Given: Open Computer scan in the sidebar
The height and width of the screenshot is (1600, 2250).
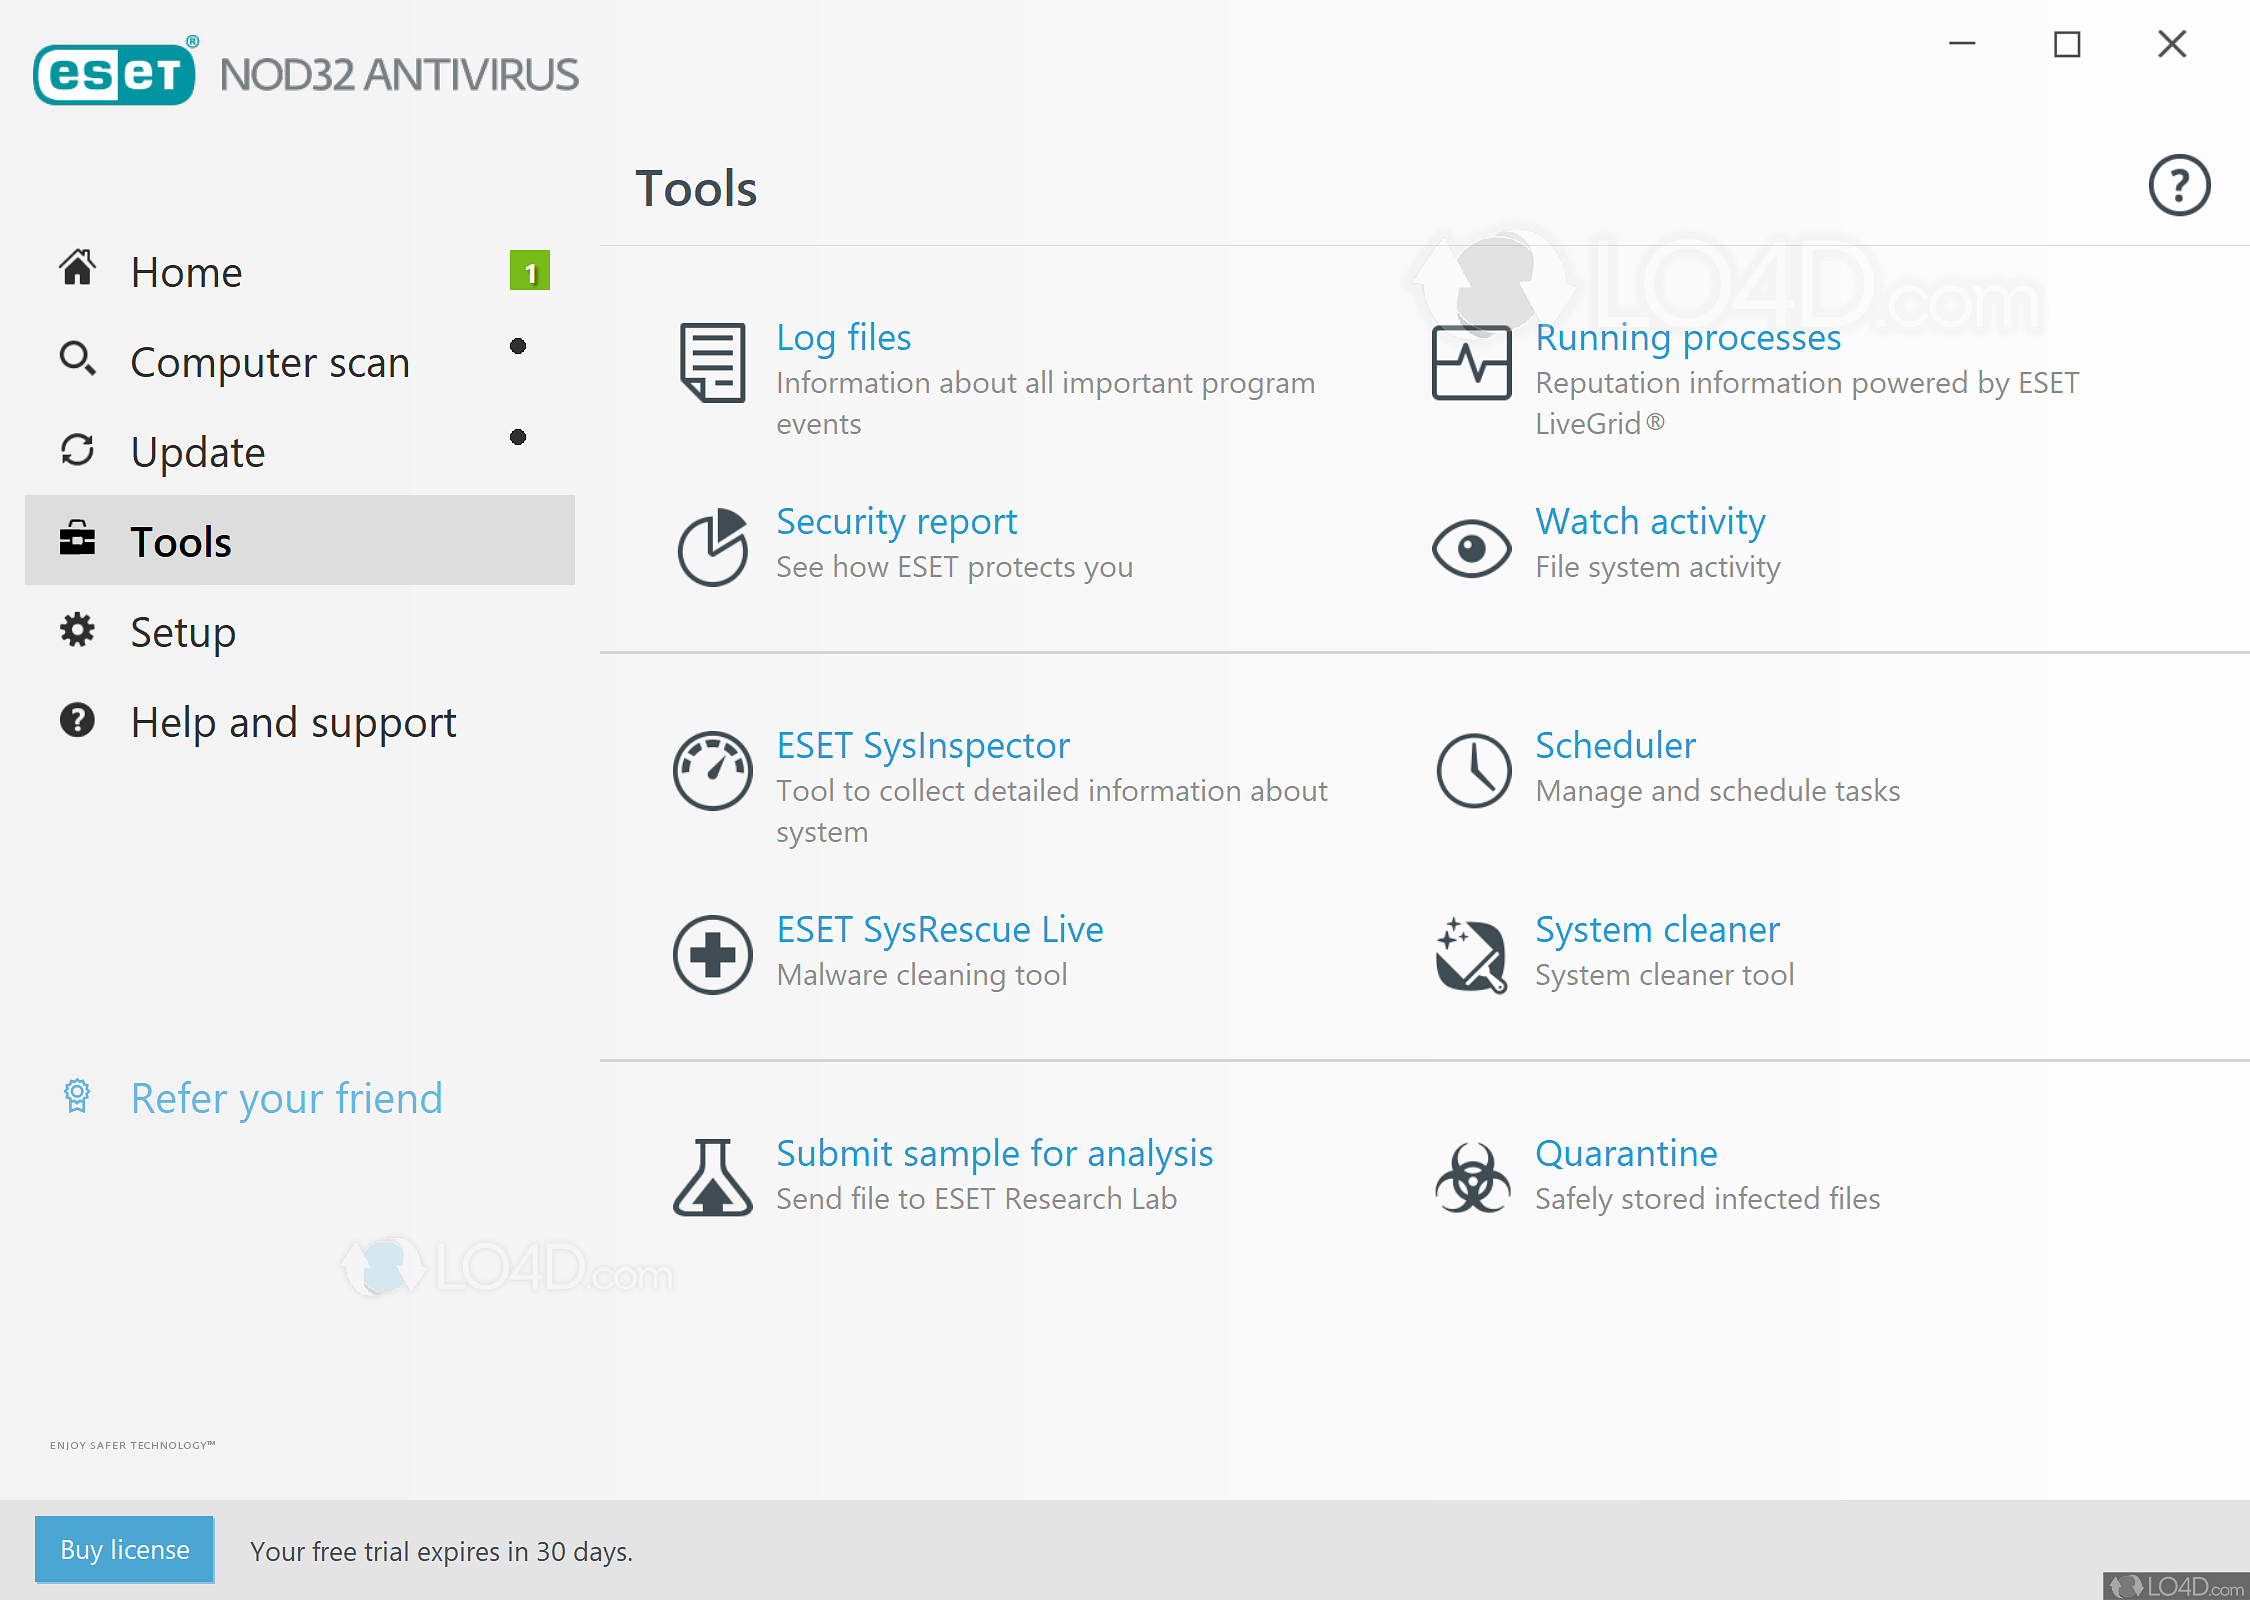Looking at the screenshot, I should 269,362.
